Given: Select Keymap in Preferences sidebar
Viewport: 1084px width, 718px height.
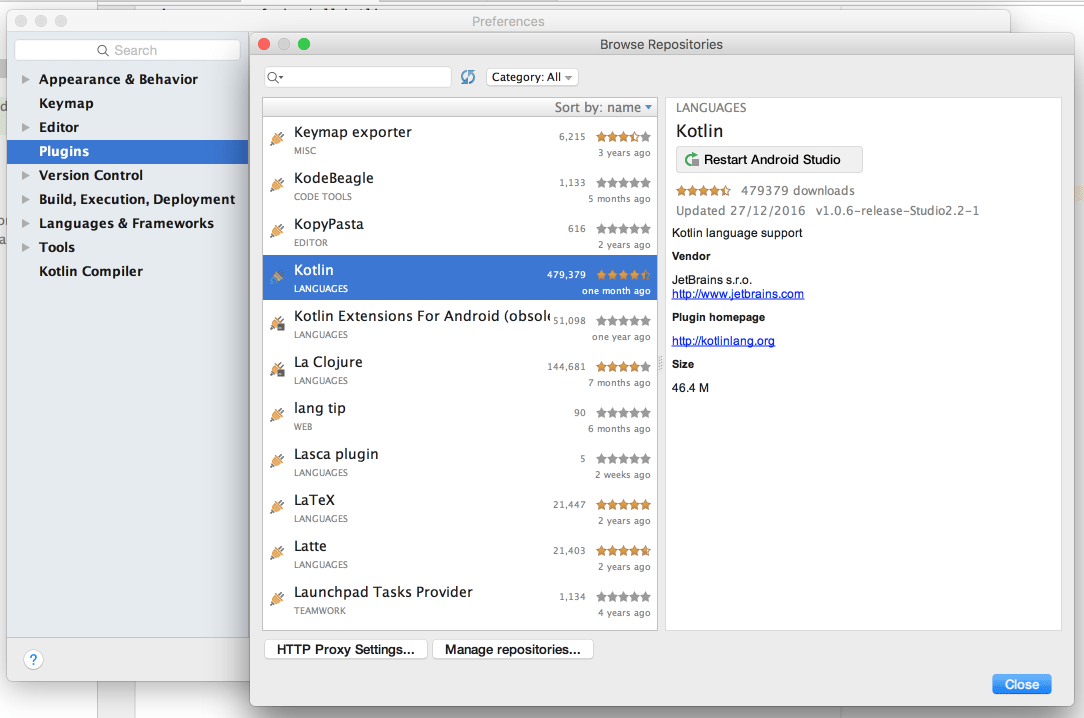Looking at the screenshot, I should pos(66,104).
